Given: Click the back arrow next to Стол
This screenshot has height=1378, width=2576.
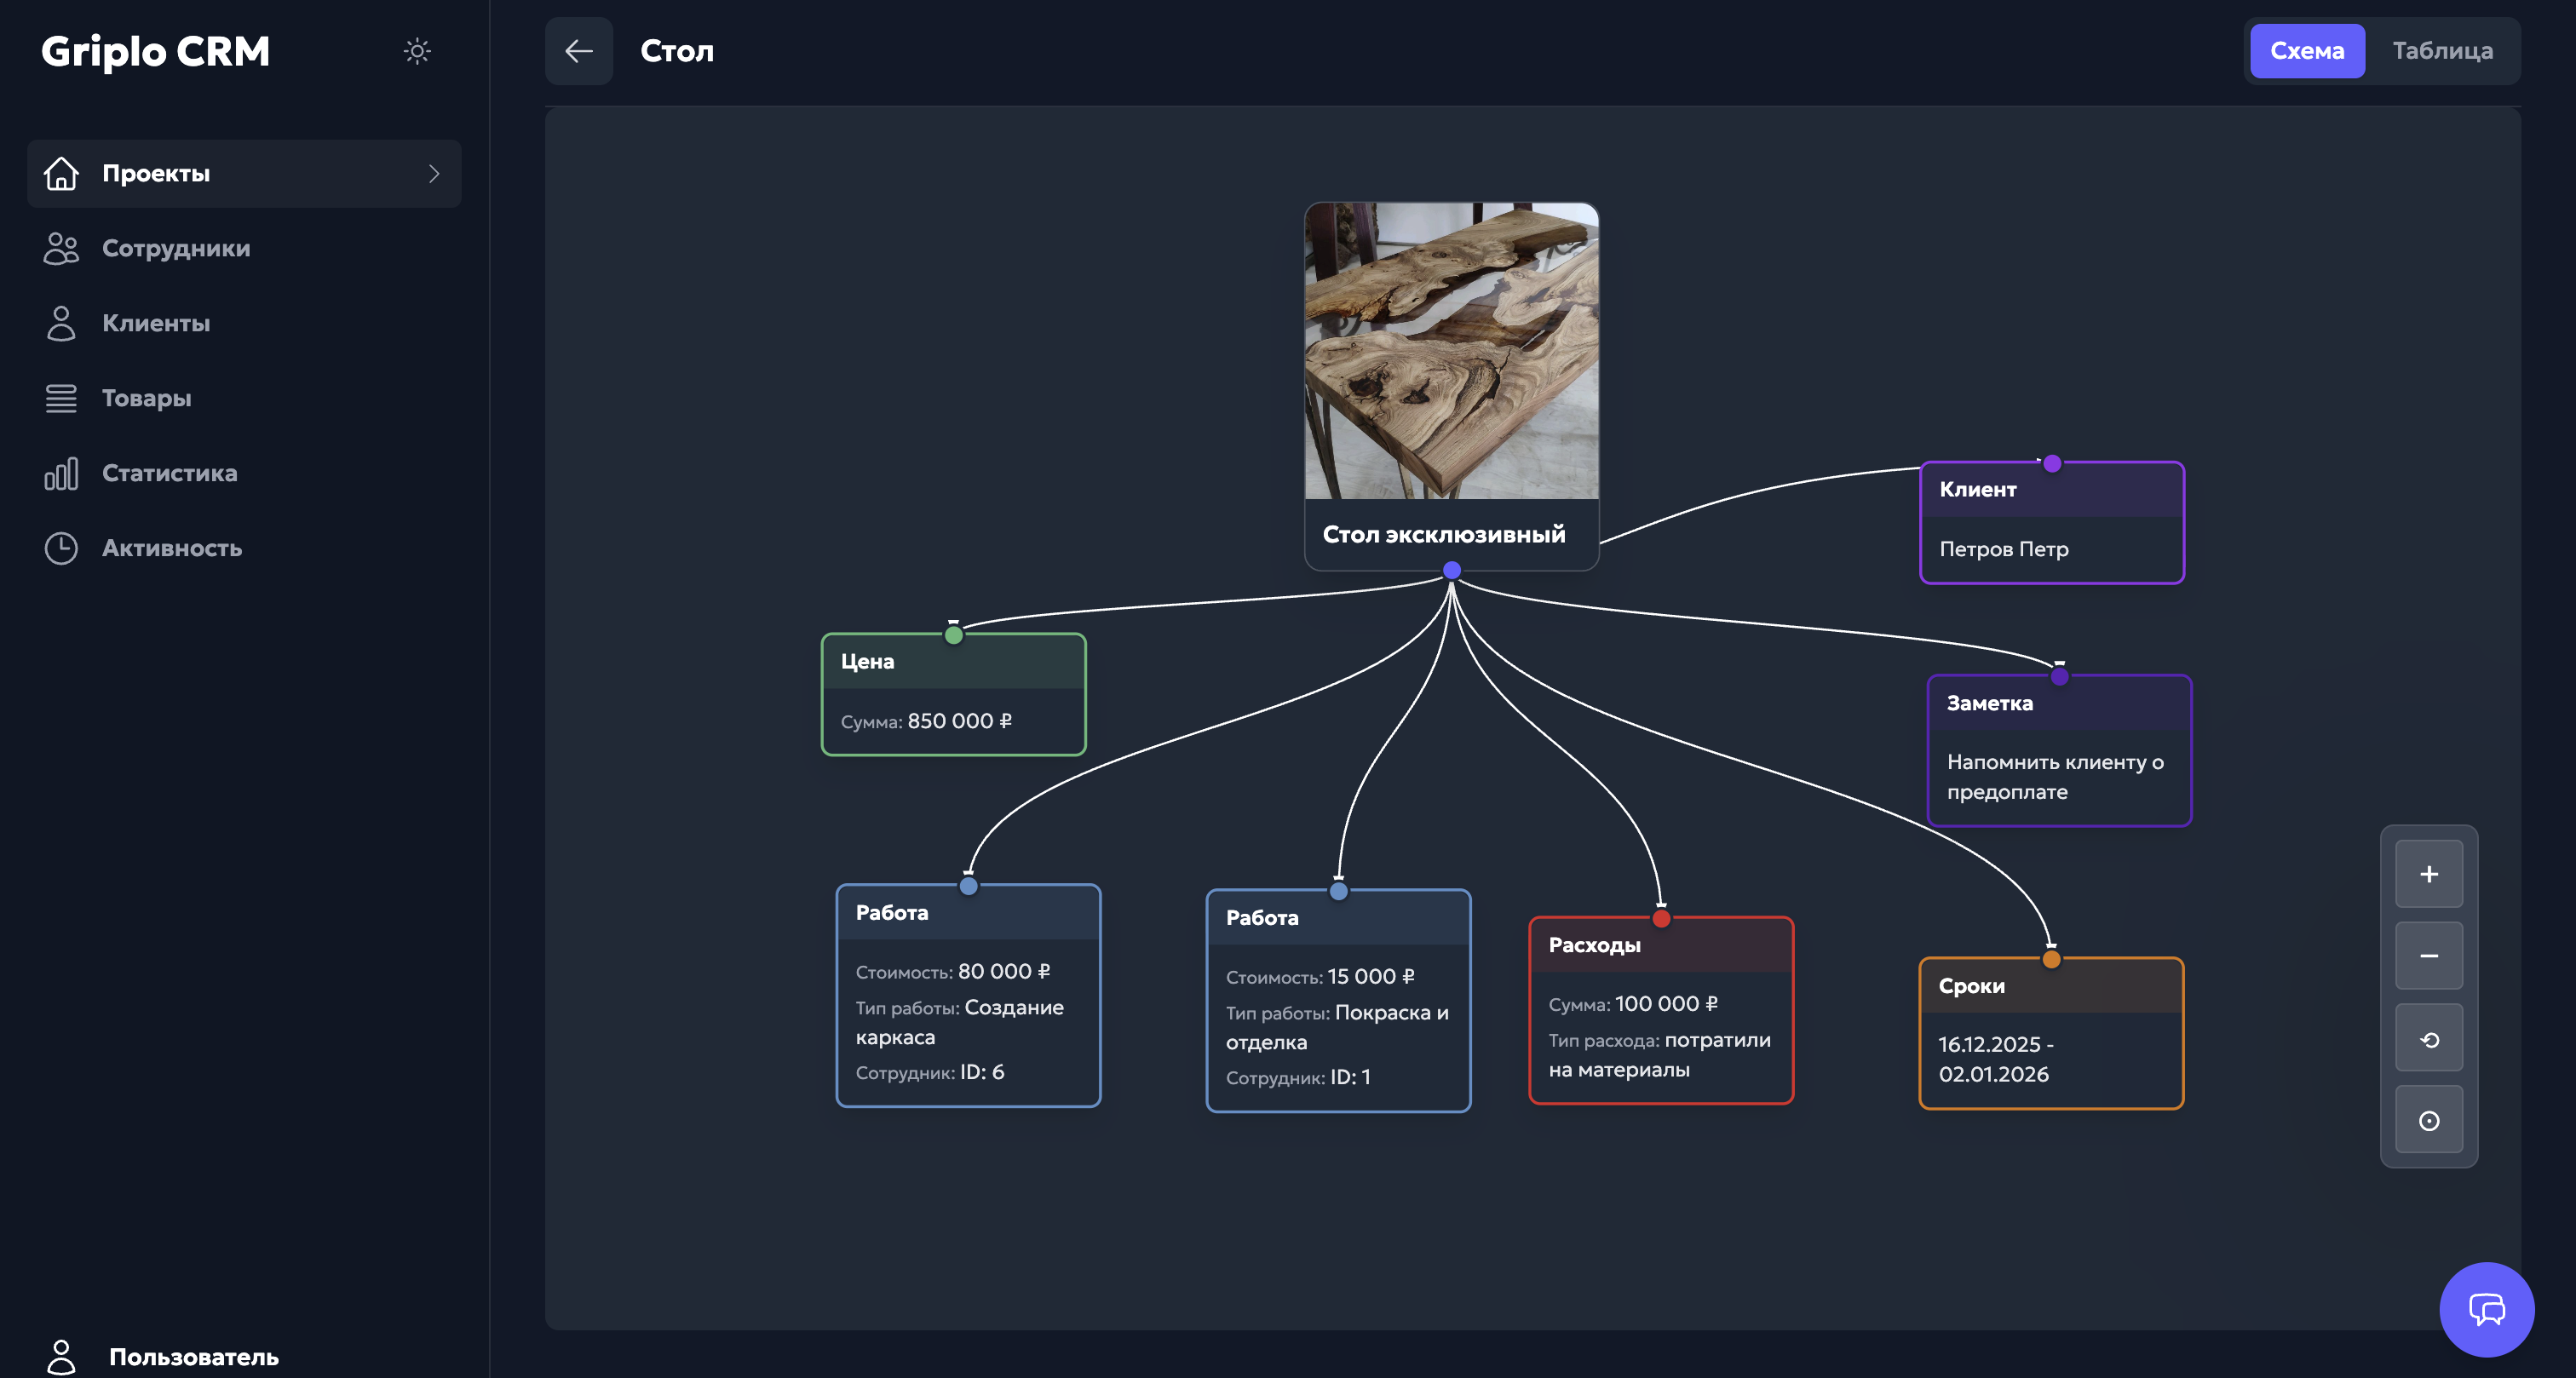Looking at the screenshot, I should (578, 50).
